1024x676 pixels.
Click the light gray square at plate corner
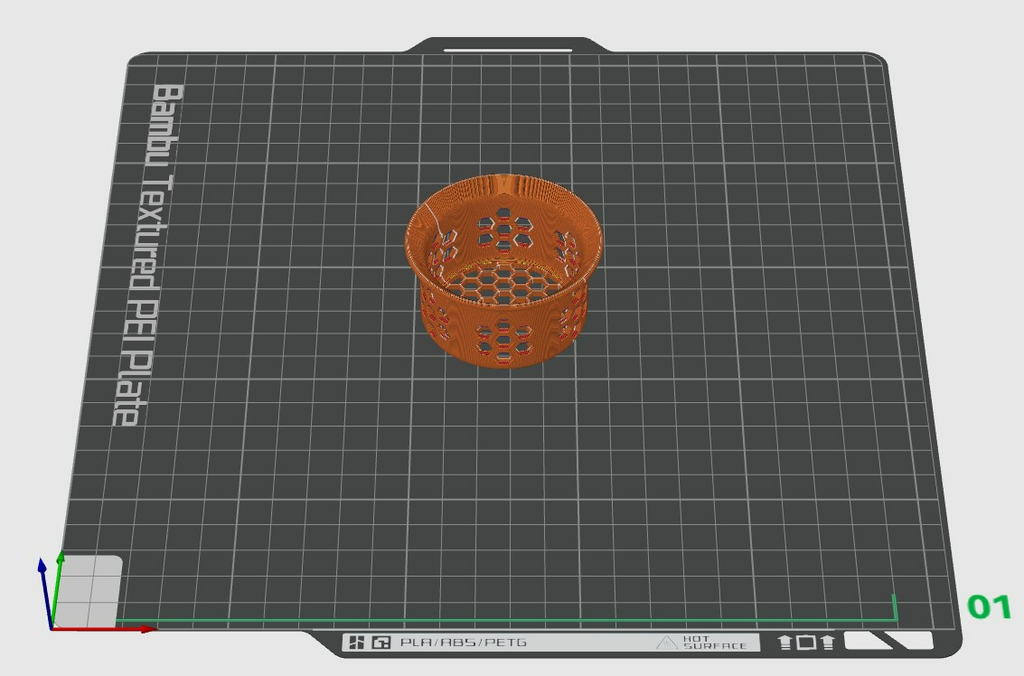click(x=88, y=589)
